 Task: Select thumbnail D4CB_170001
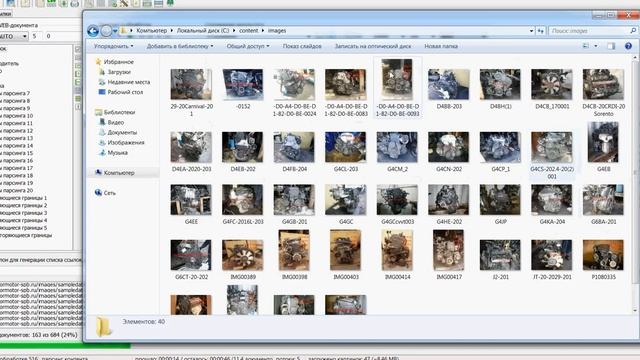[x=551, y=84]
